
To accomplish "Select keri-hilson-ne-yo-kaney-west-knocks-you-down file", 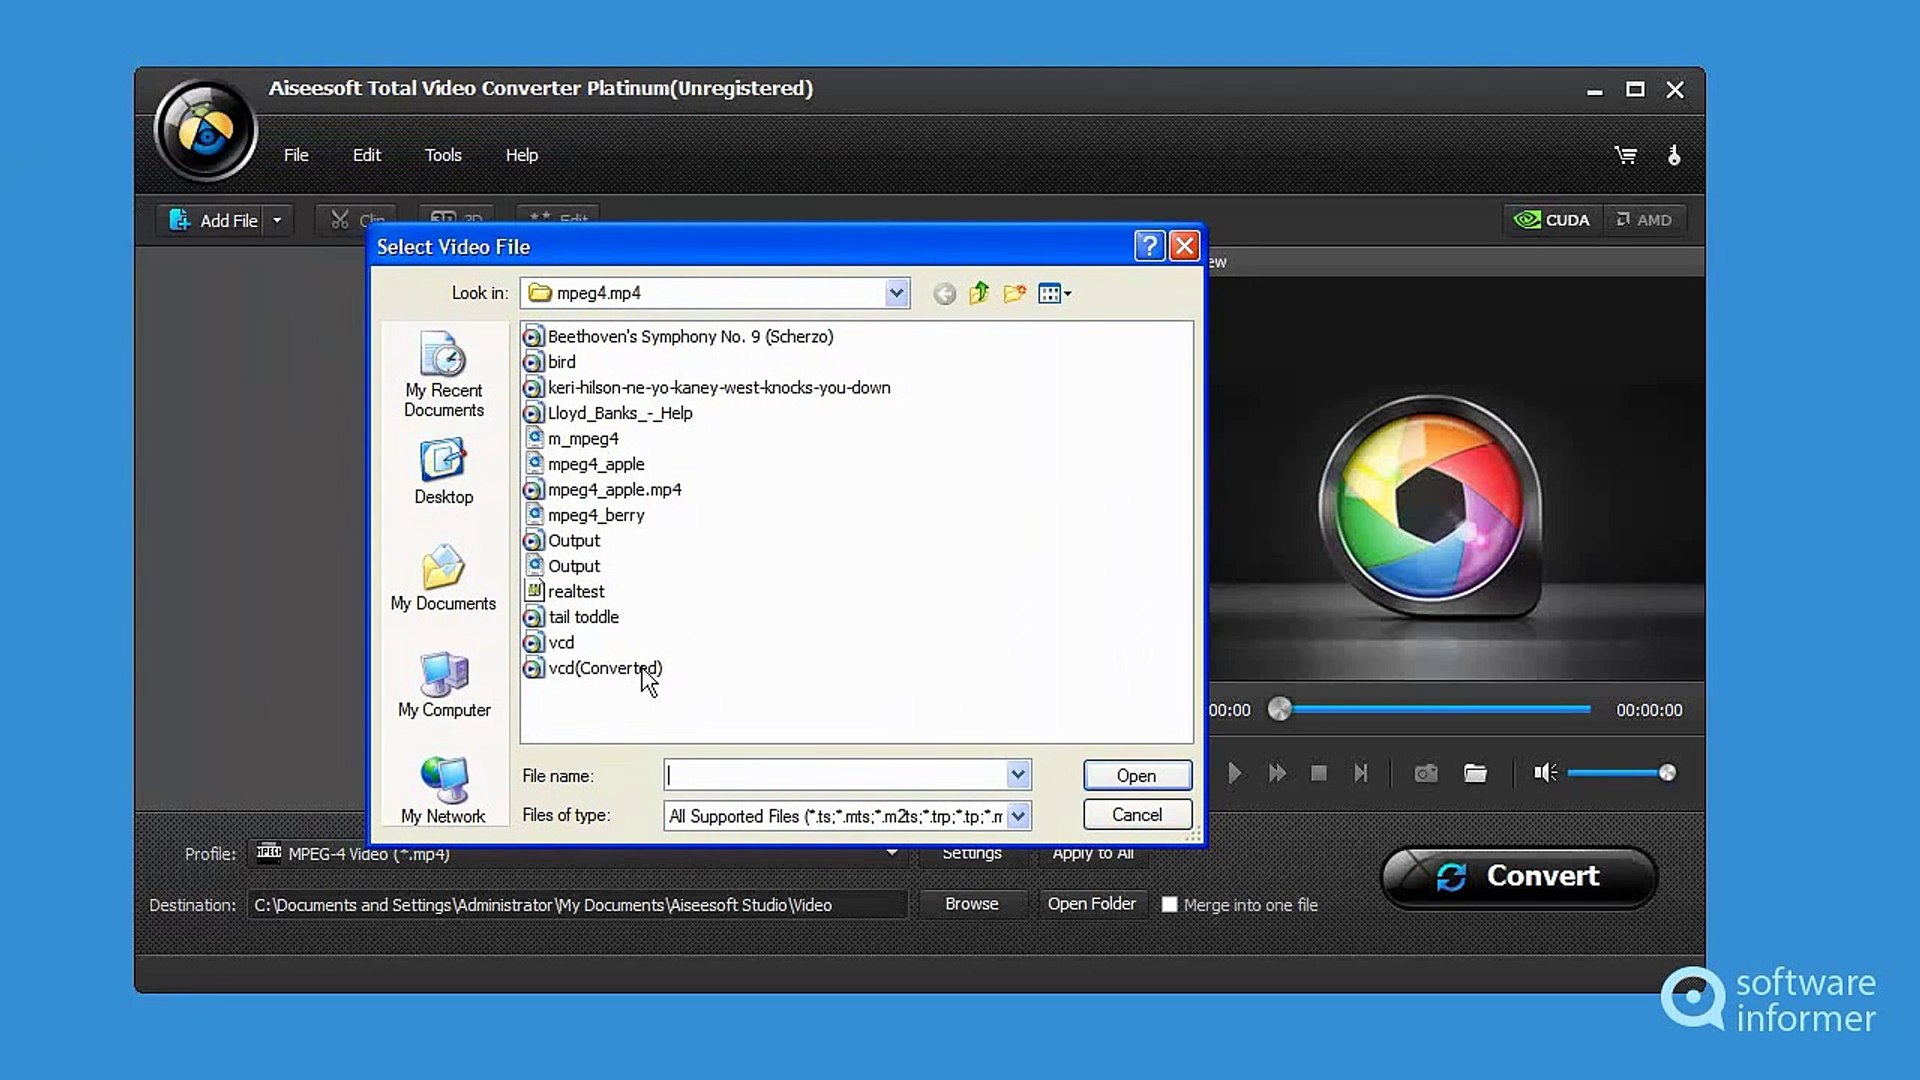I will [x=707, y=388].
